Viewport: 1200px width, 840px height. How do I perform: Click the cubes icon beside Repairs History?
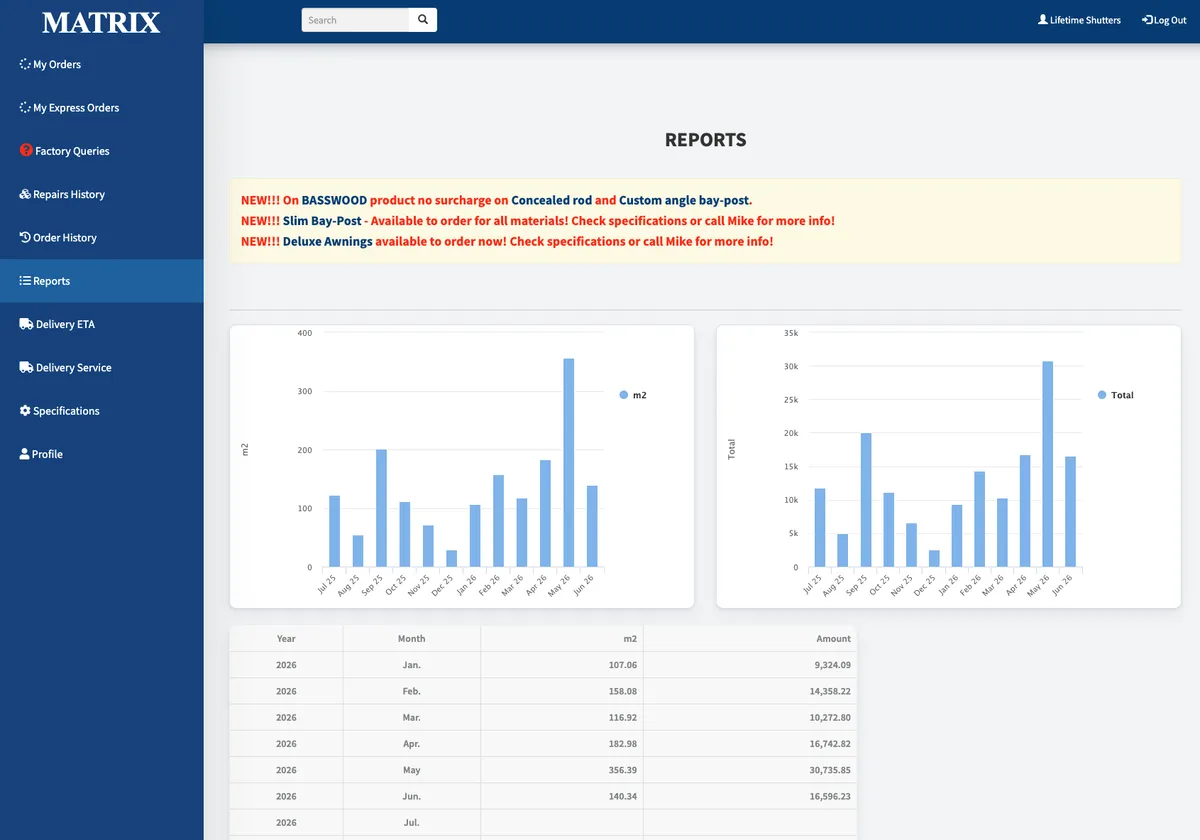point(25,194)
